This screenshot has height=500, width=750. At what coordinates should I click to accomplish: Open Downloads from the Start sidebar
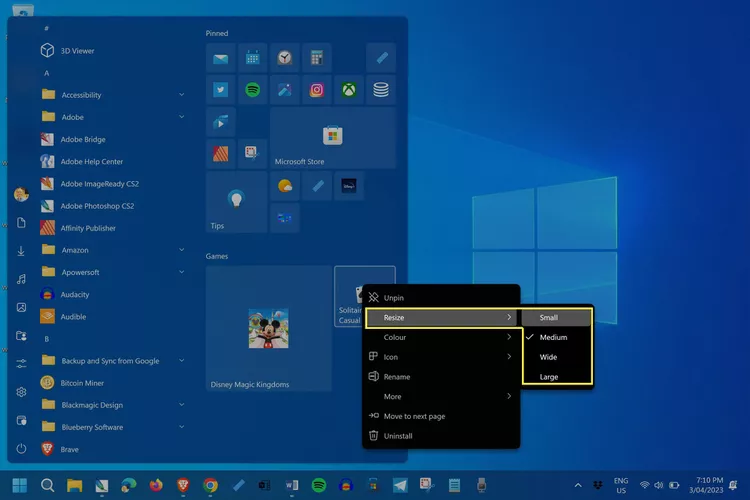click(x=21, y=251)
